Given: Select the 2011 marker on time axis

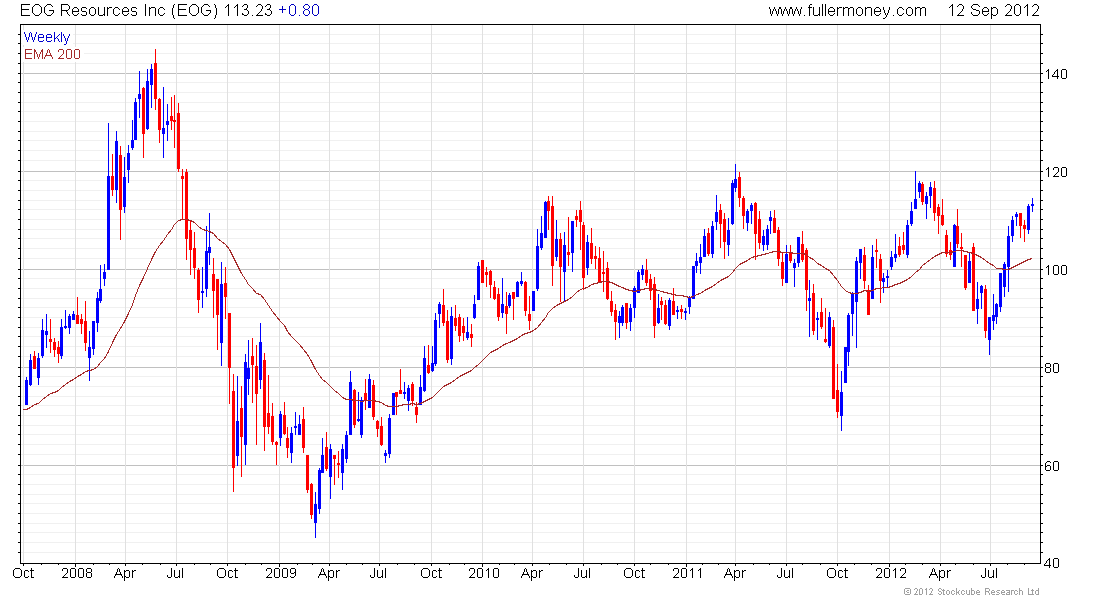Looking at the screenshot, I should tap(687, 574).
